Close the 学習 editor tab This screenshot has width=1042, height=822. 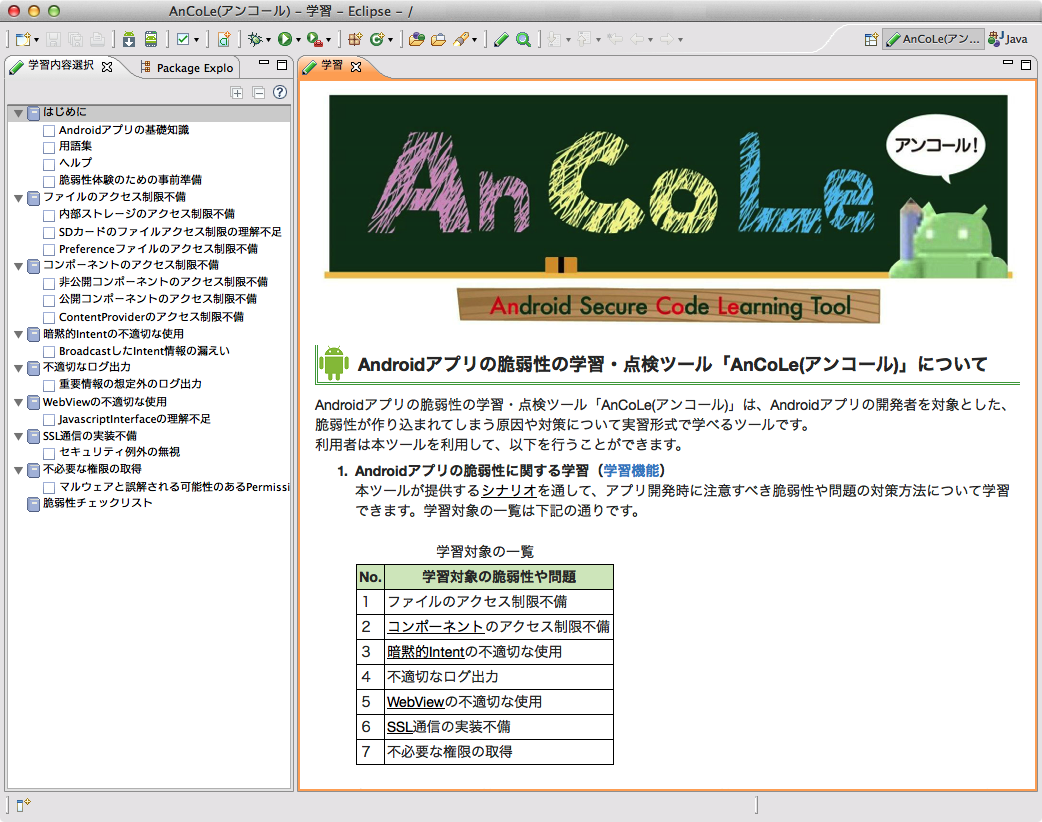(x=356, y=66)
